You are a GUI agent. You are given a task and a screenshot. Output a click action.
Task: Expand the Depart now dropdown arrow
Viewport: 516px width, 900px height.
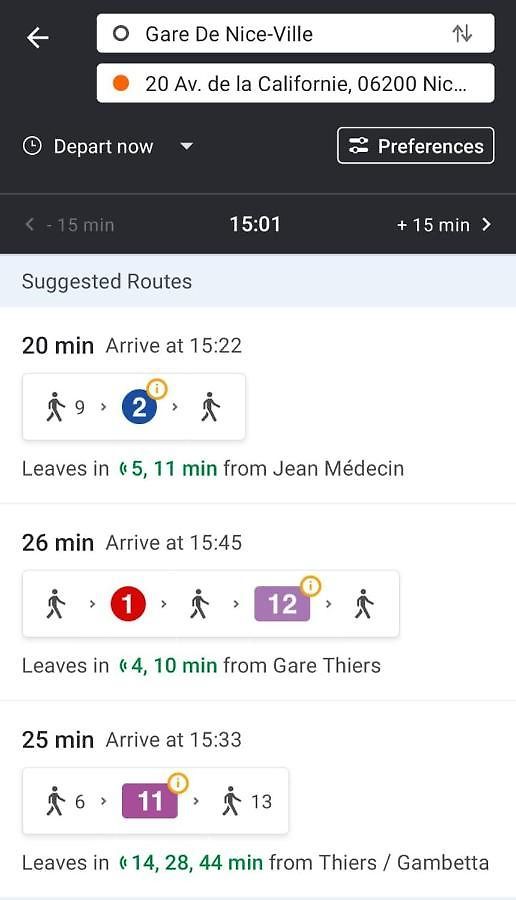coord(187,146)
